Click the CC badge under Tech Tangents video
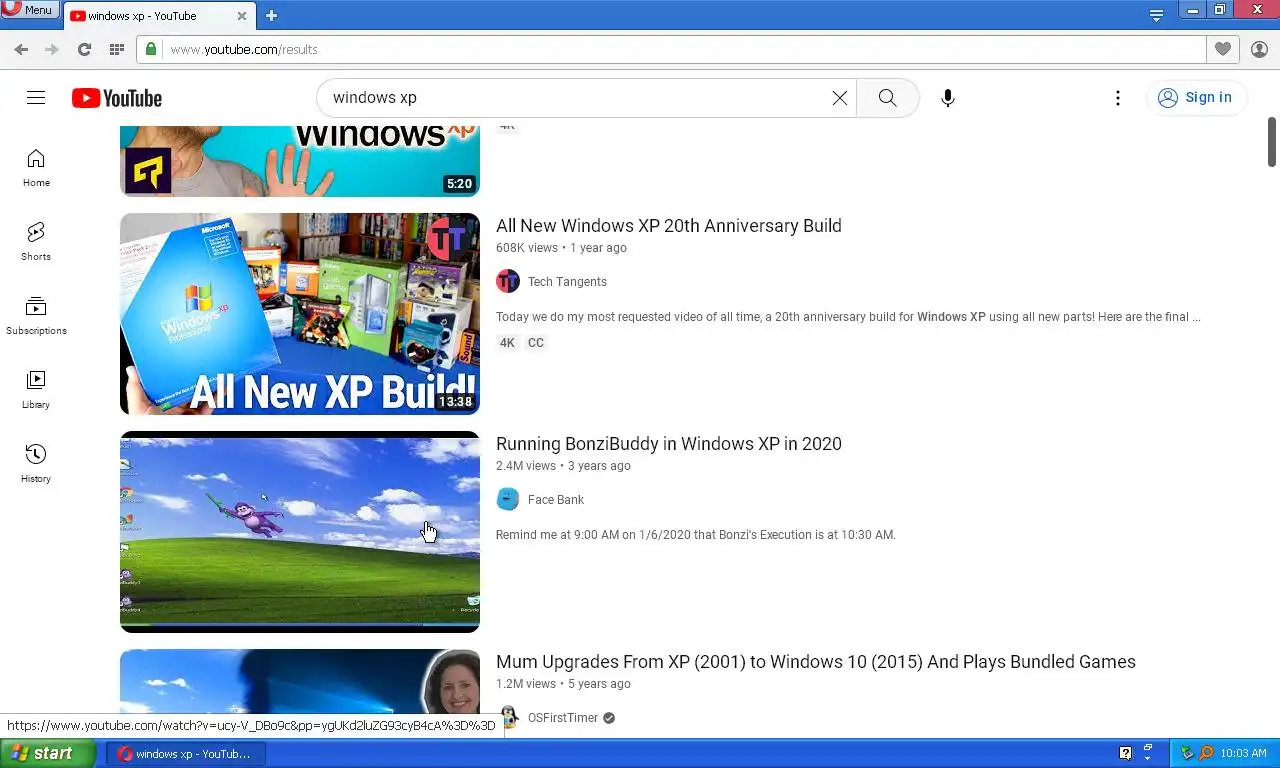Image resolution: width=1280 pixels, height=768 pixels. pos(536,343)
